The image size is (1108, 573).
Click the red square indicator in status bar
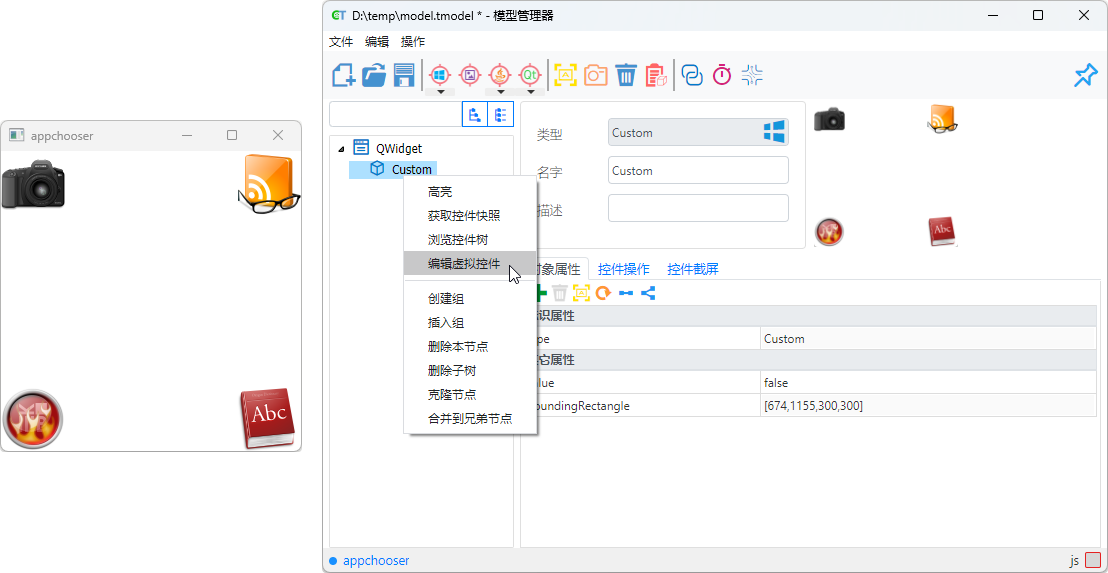(x=1093, y=561)
